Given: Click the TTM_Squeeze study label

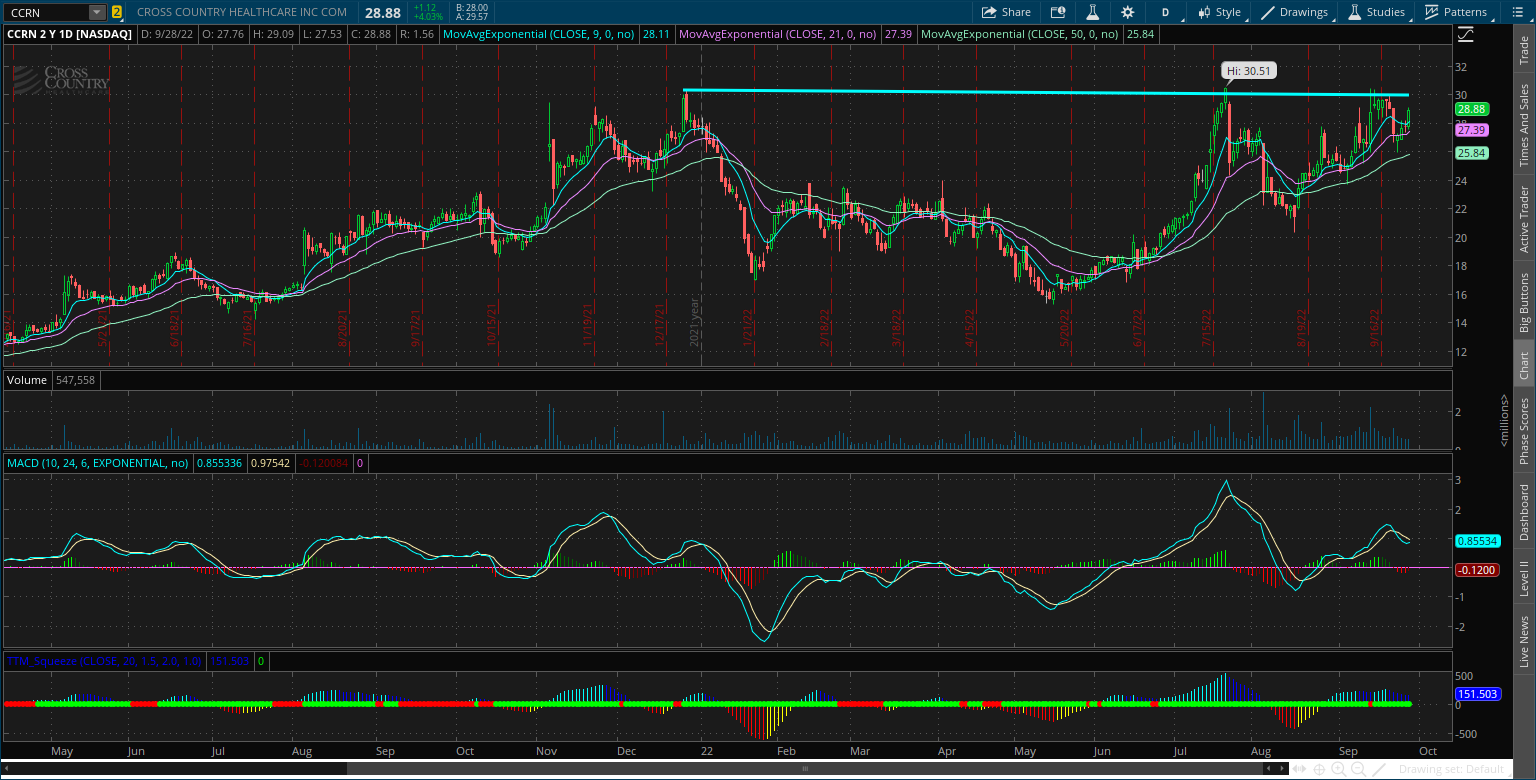Looking at the screenshot, I should (x=103, y=661).
